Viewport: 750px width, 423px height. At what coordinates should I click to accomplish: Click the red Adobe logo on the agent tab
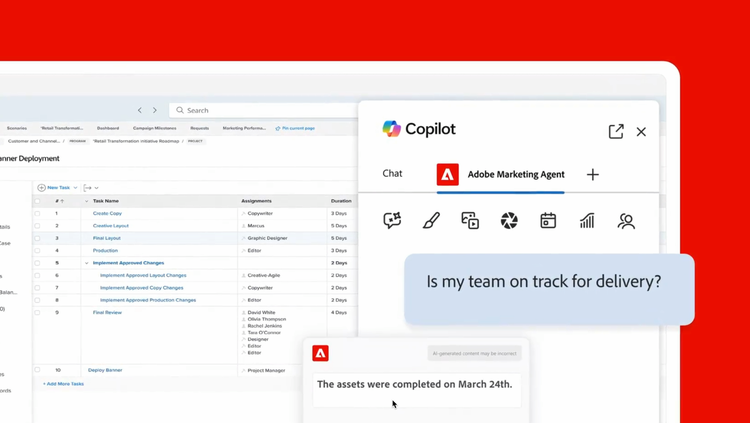click(448, 175)
